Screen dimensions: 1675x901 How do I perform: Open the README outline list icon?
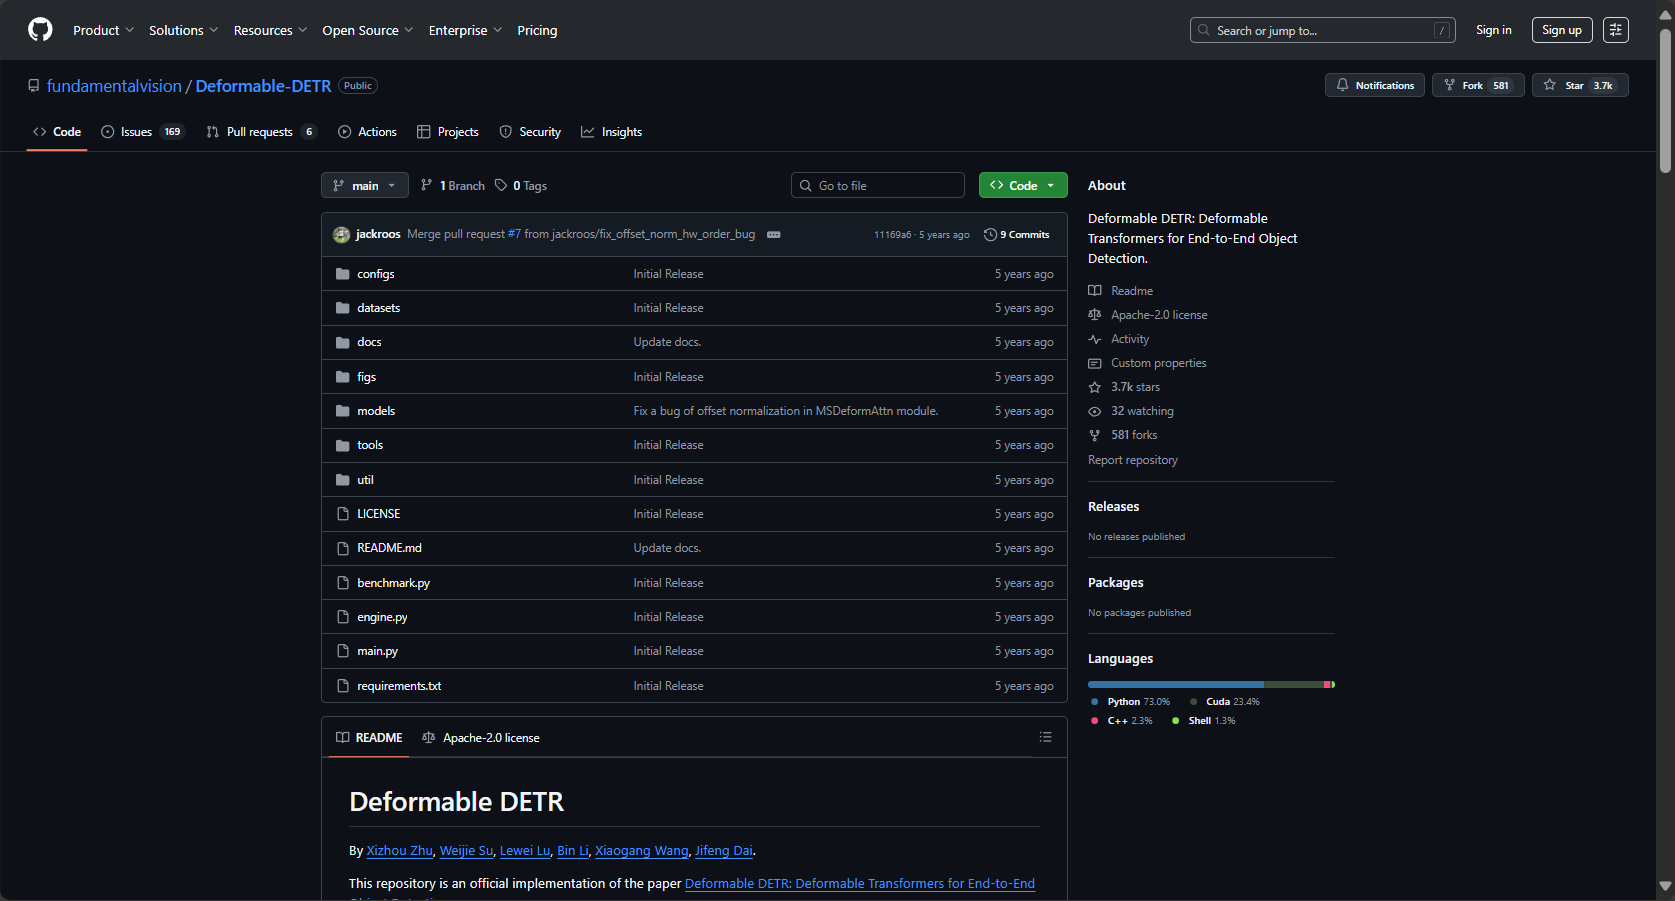point(1045,737)
